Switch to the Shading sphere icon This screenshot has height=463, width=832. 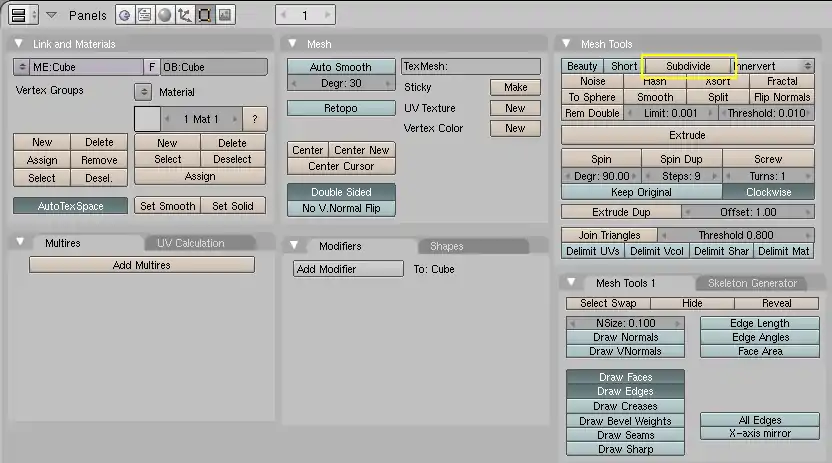pyautogui.click(x=164, y=15)
